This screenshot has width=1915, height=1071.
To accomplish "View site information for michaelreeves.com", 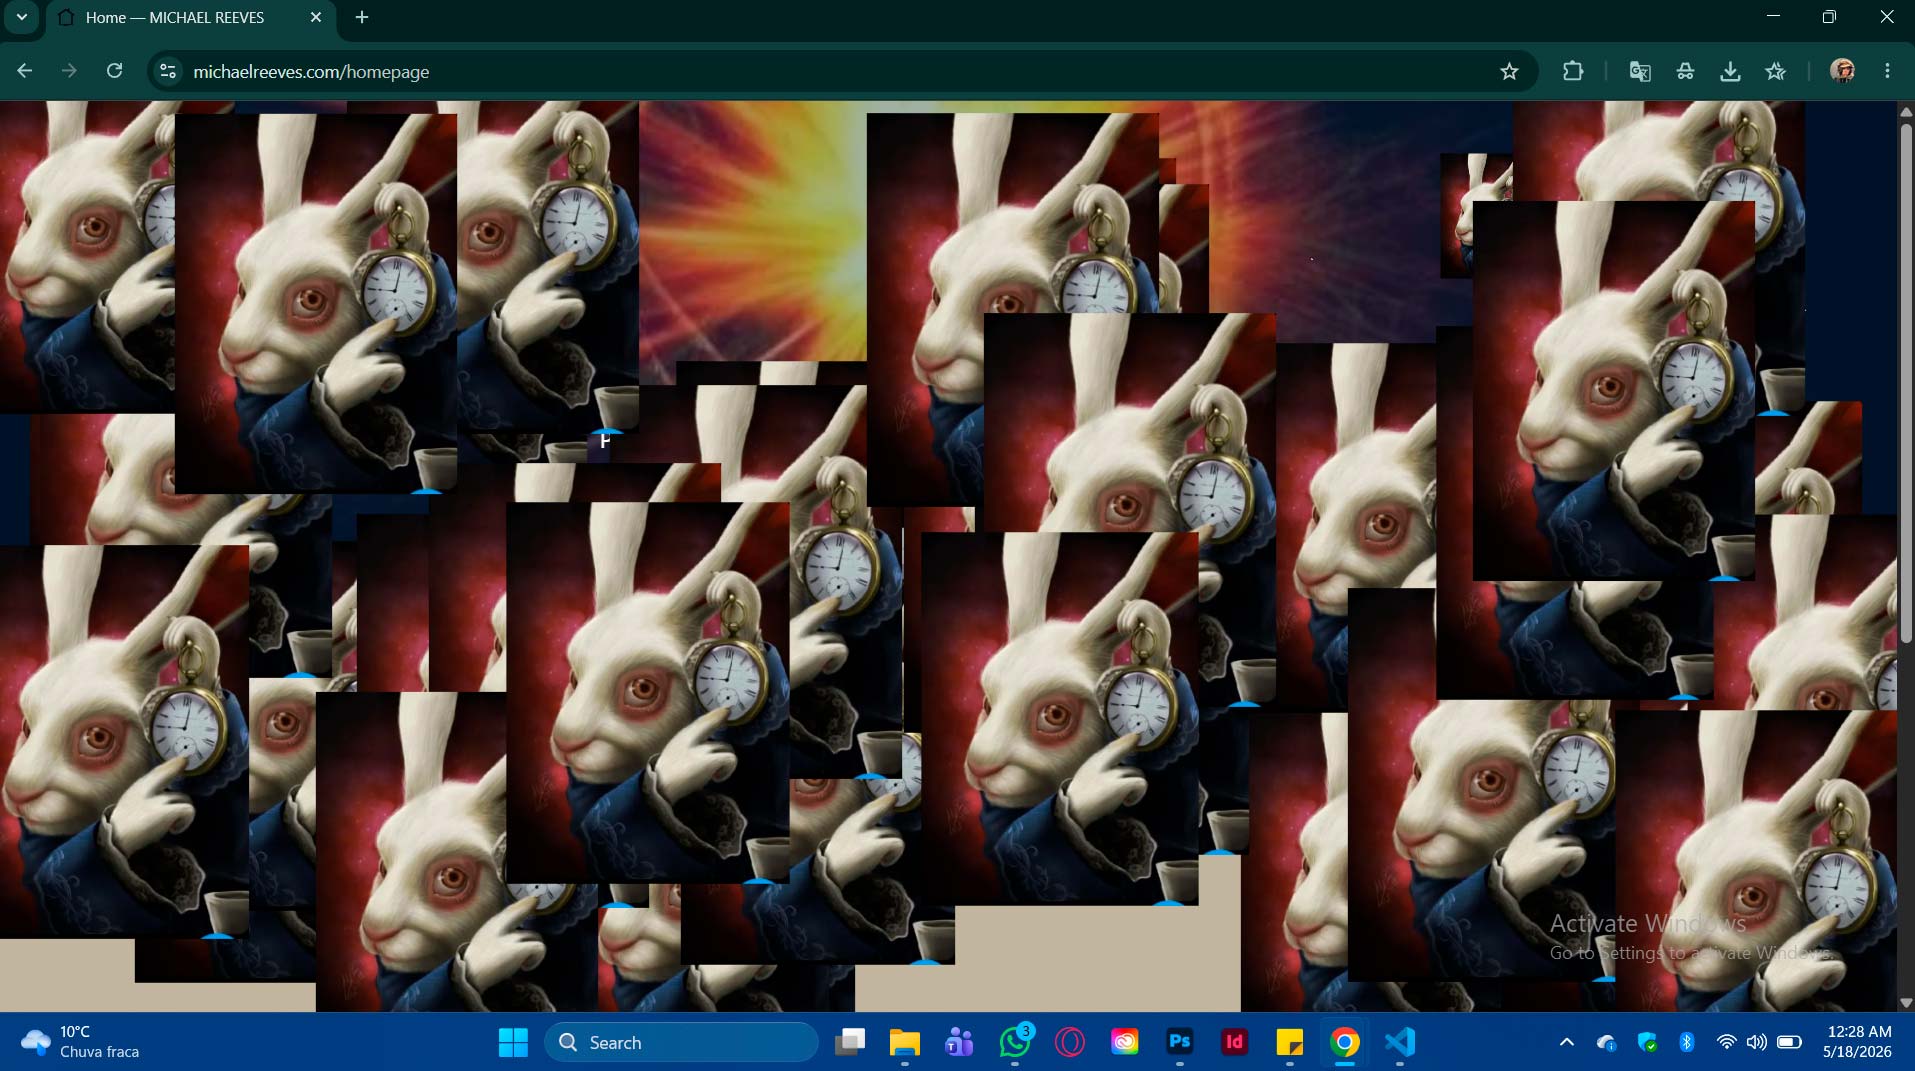I will (x=168, y=71).
